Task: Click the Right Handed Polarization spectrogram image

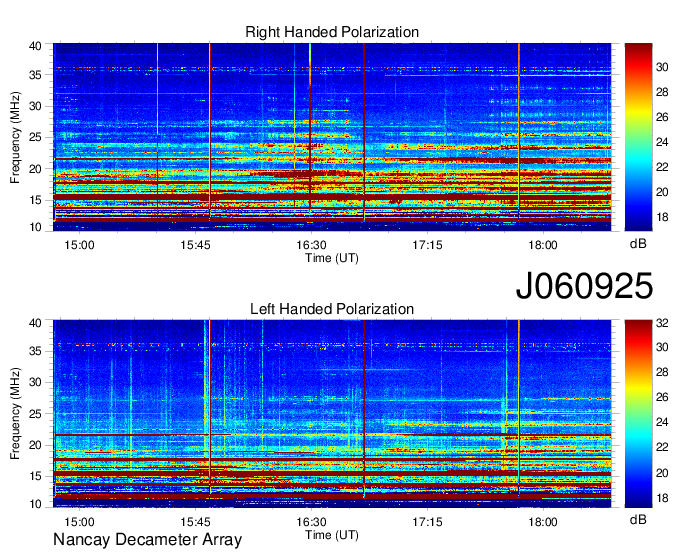Action: pos(332,137)
